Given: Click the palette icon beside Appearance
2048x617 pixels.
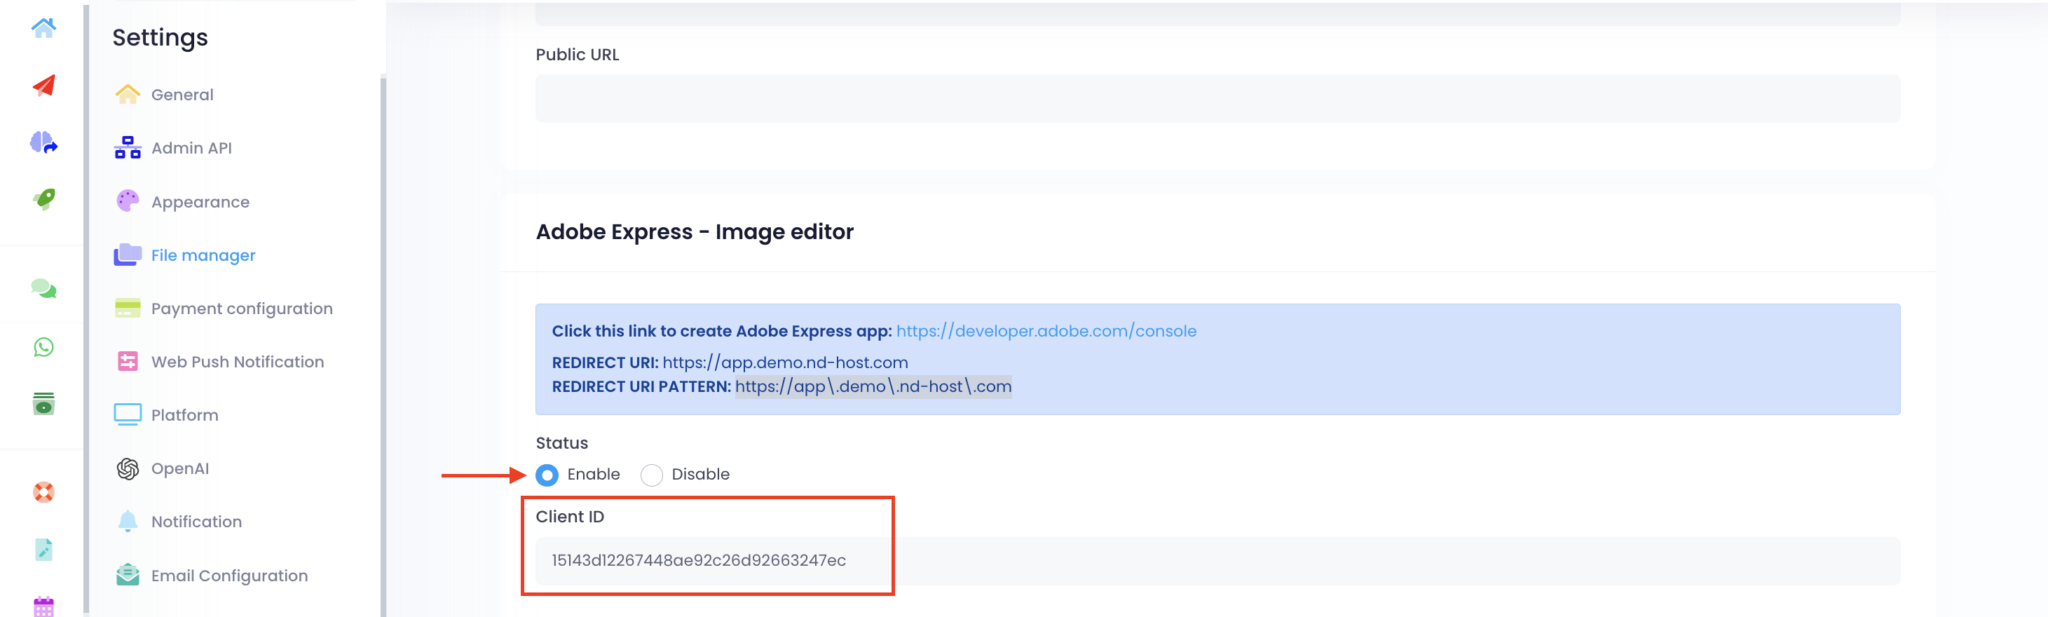Looking at the screenshot, I should click(127, 201).
